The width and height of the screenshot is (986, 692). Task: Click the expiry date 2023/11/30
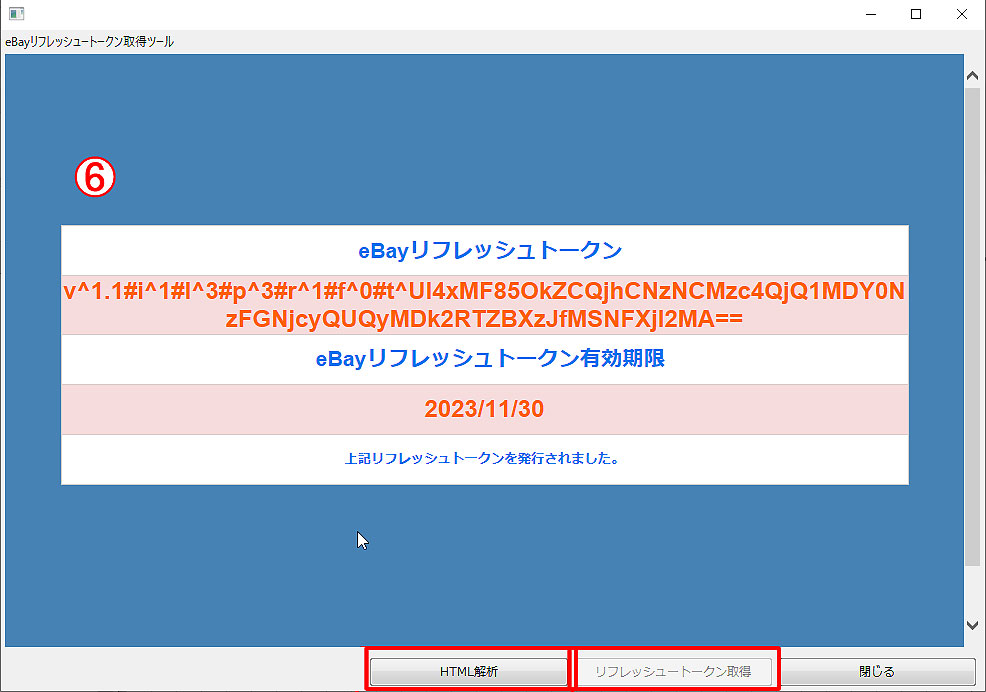tap(484, 409)
